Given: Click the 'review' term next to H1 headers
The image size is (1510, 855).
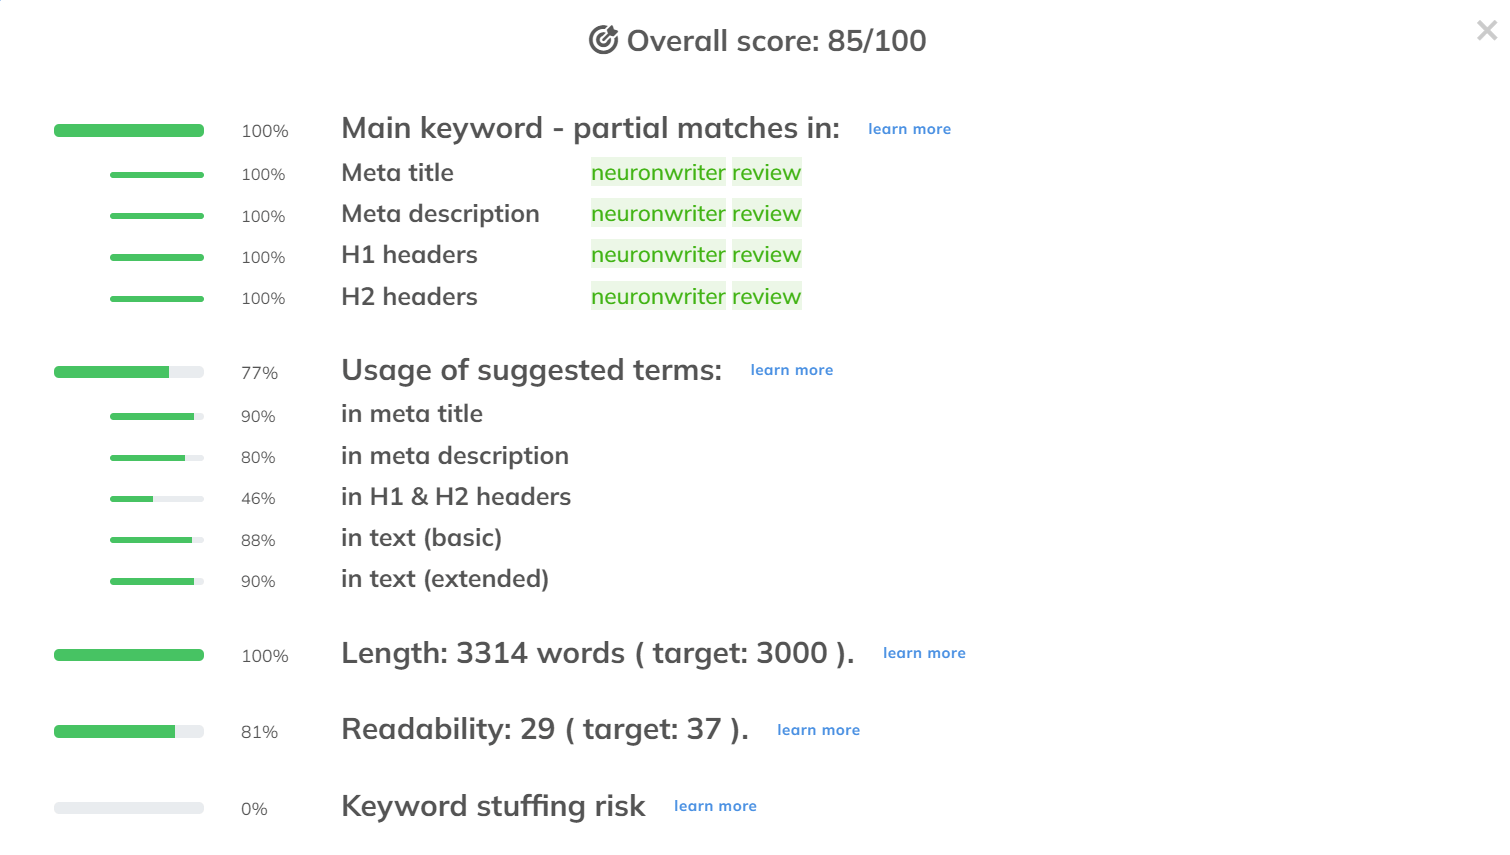Looking at the screenshot, I should 766,254.
